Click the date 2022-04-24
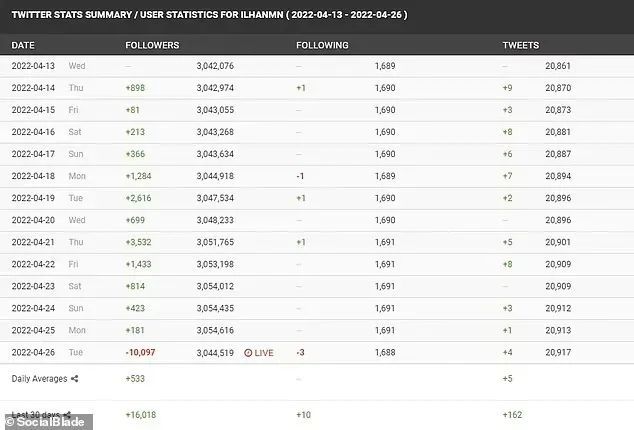634x430 pixels. point(33,308)
